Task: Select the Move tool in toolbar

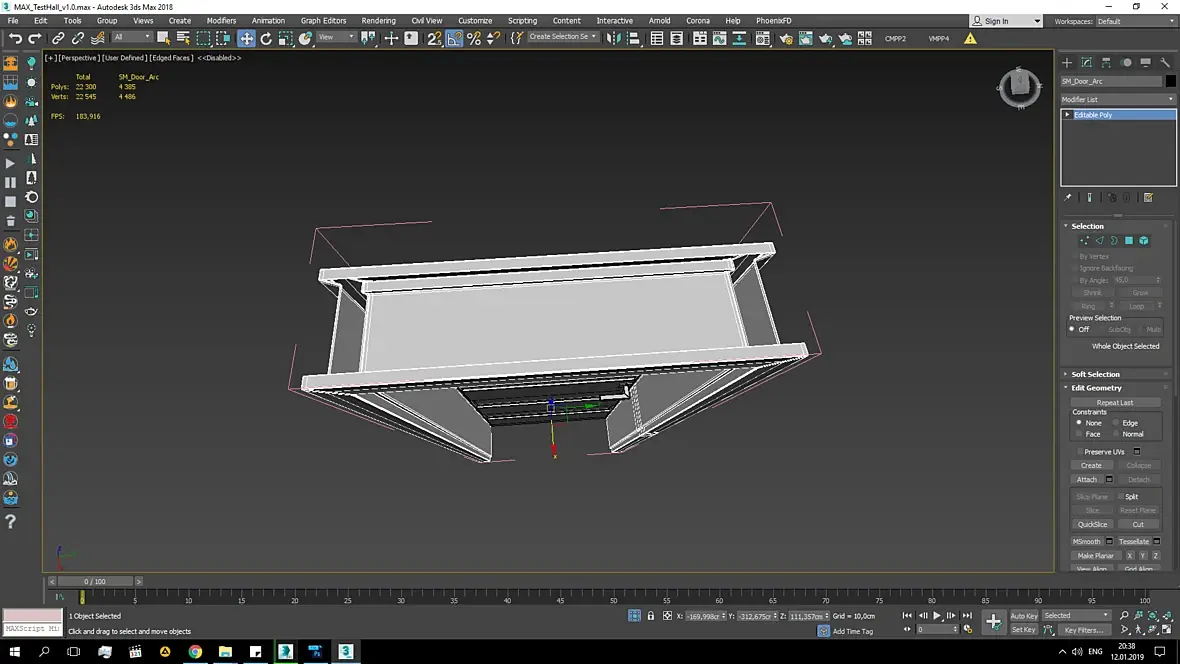Action: point(246,38)
